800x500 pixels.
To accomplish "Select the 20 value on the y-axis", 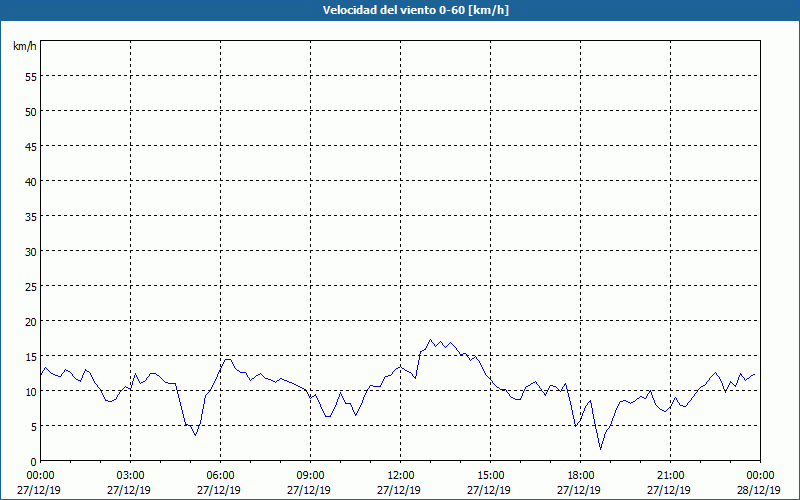I will pyautogui.click(x=31, y=321).
